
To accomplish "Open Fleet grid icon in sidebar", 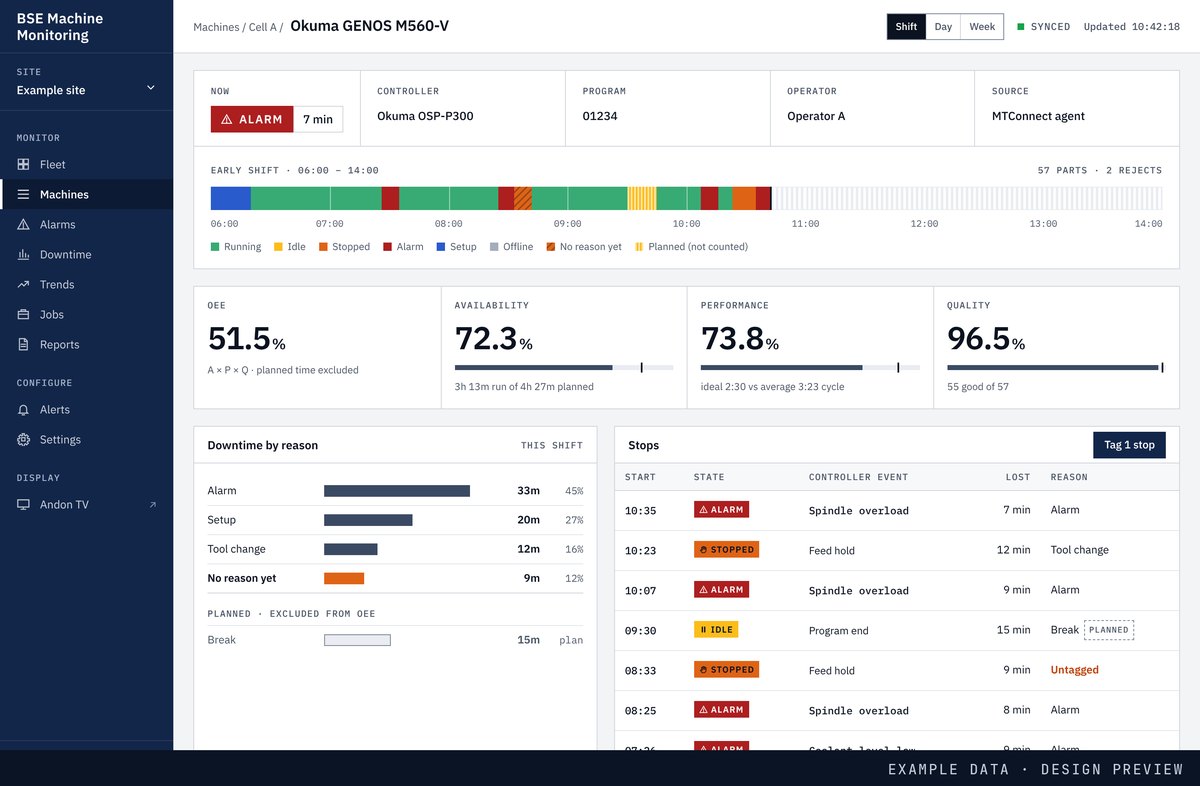I will [23, 164].
